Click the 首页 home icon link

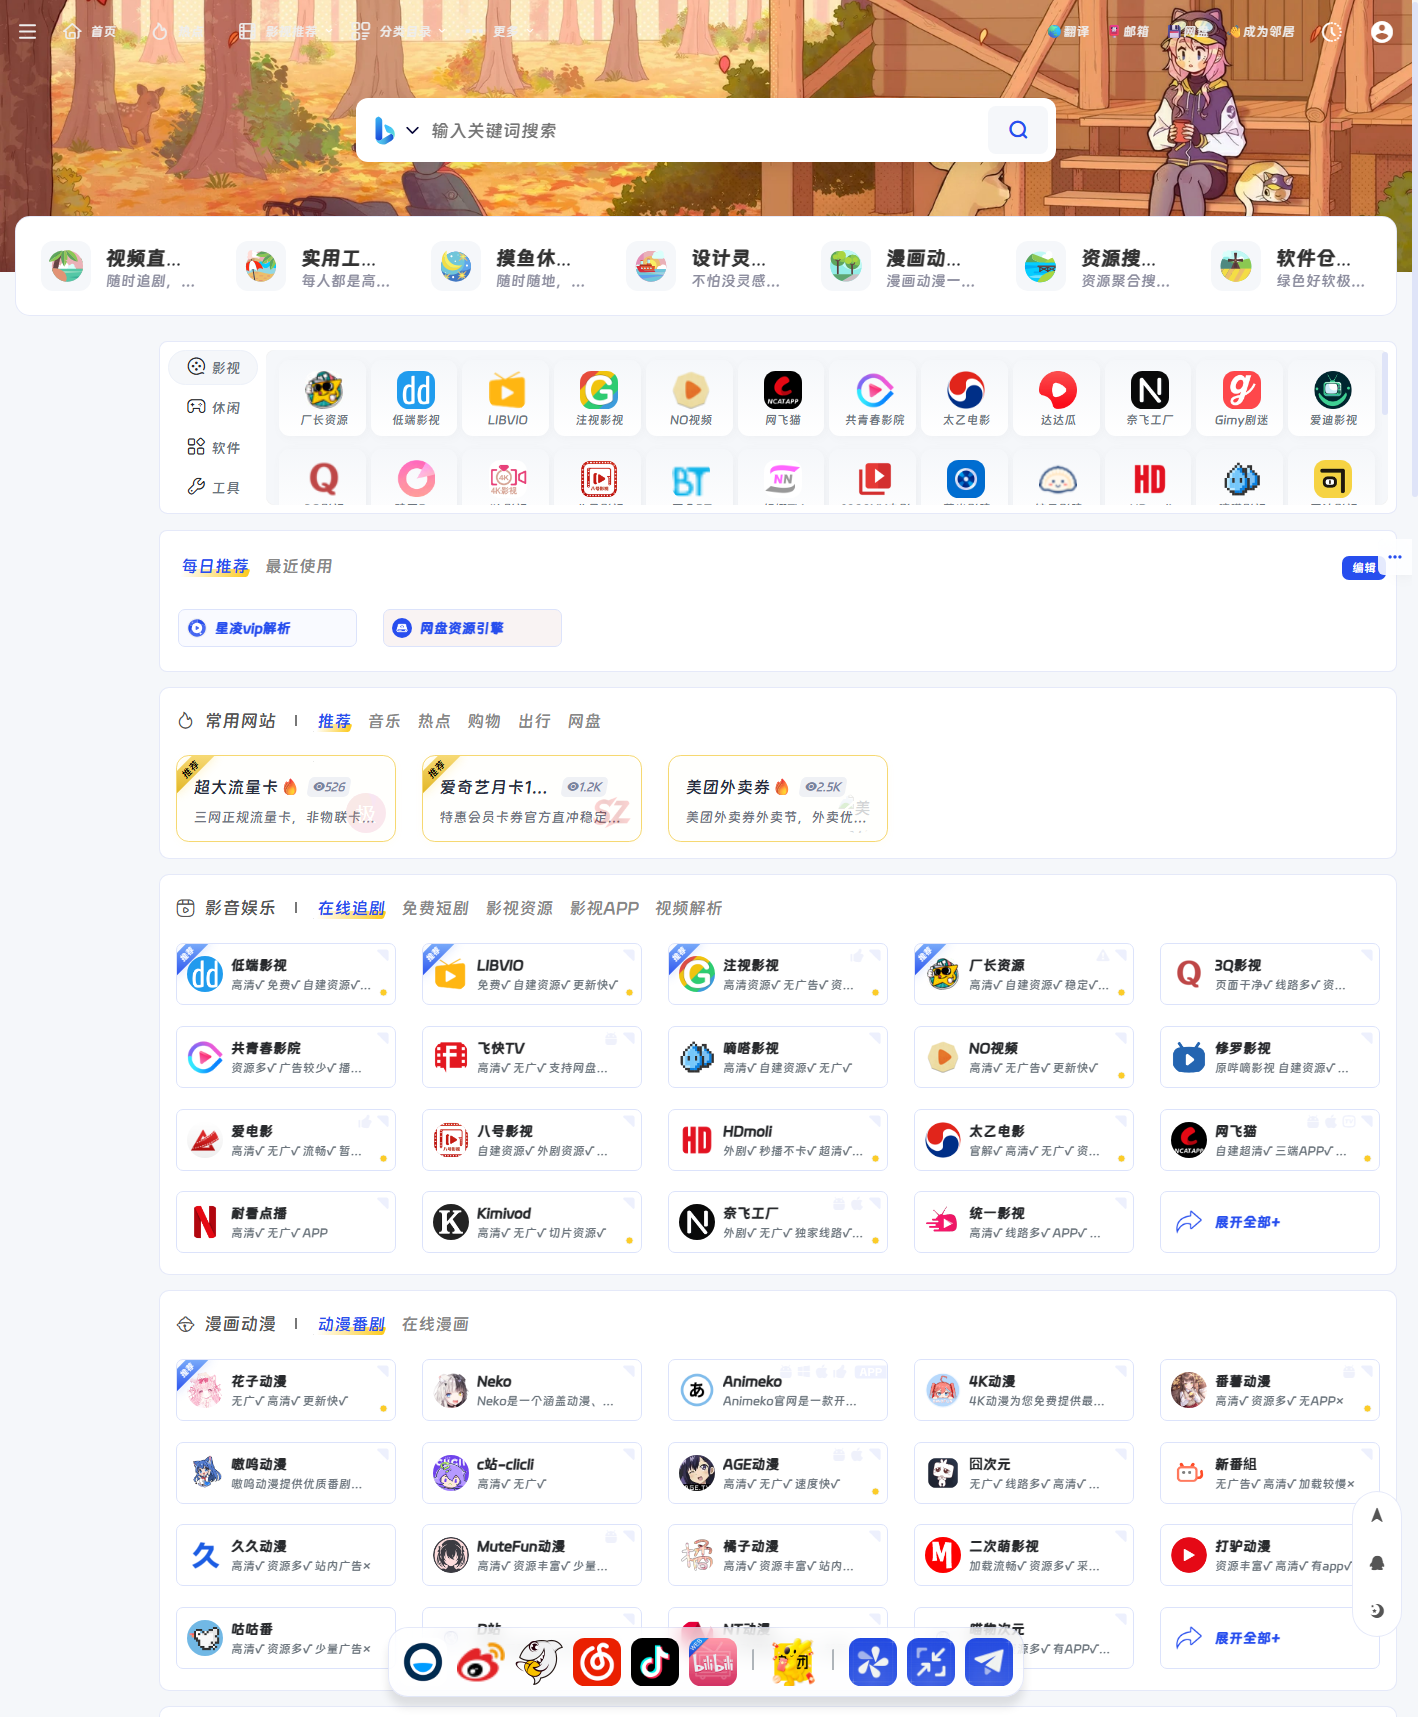point(90,32)
